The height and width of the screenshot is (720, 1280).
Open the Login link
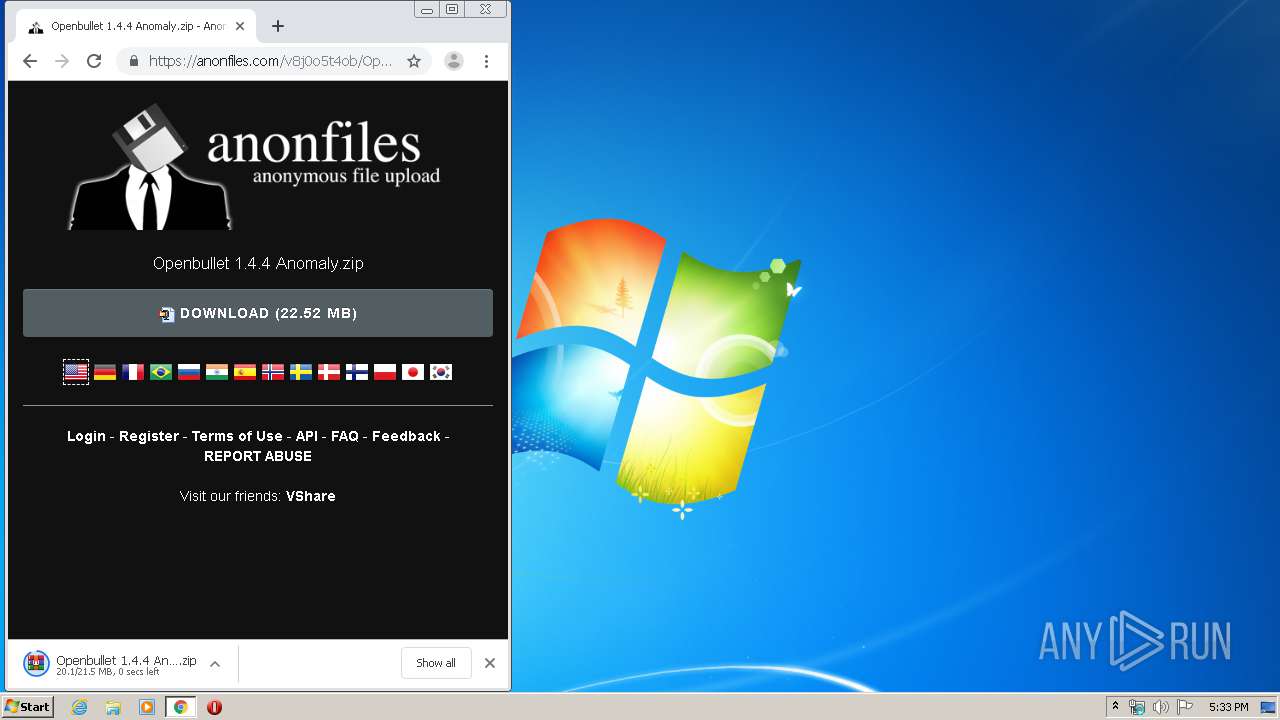[86, 436]
